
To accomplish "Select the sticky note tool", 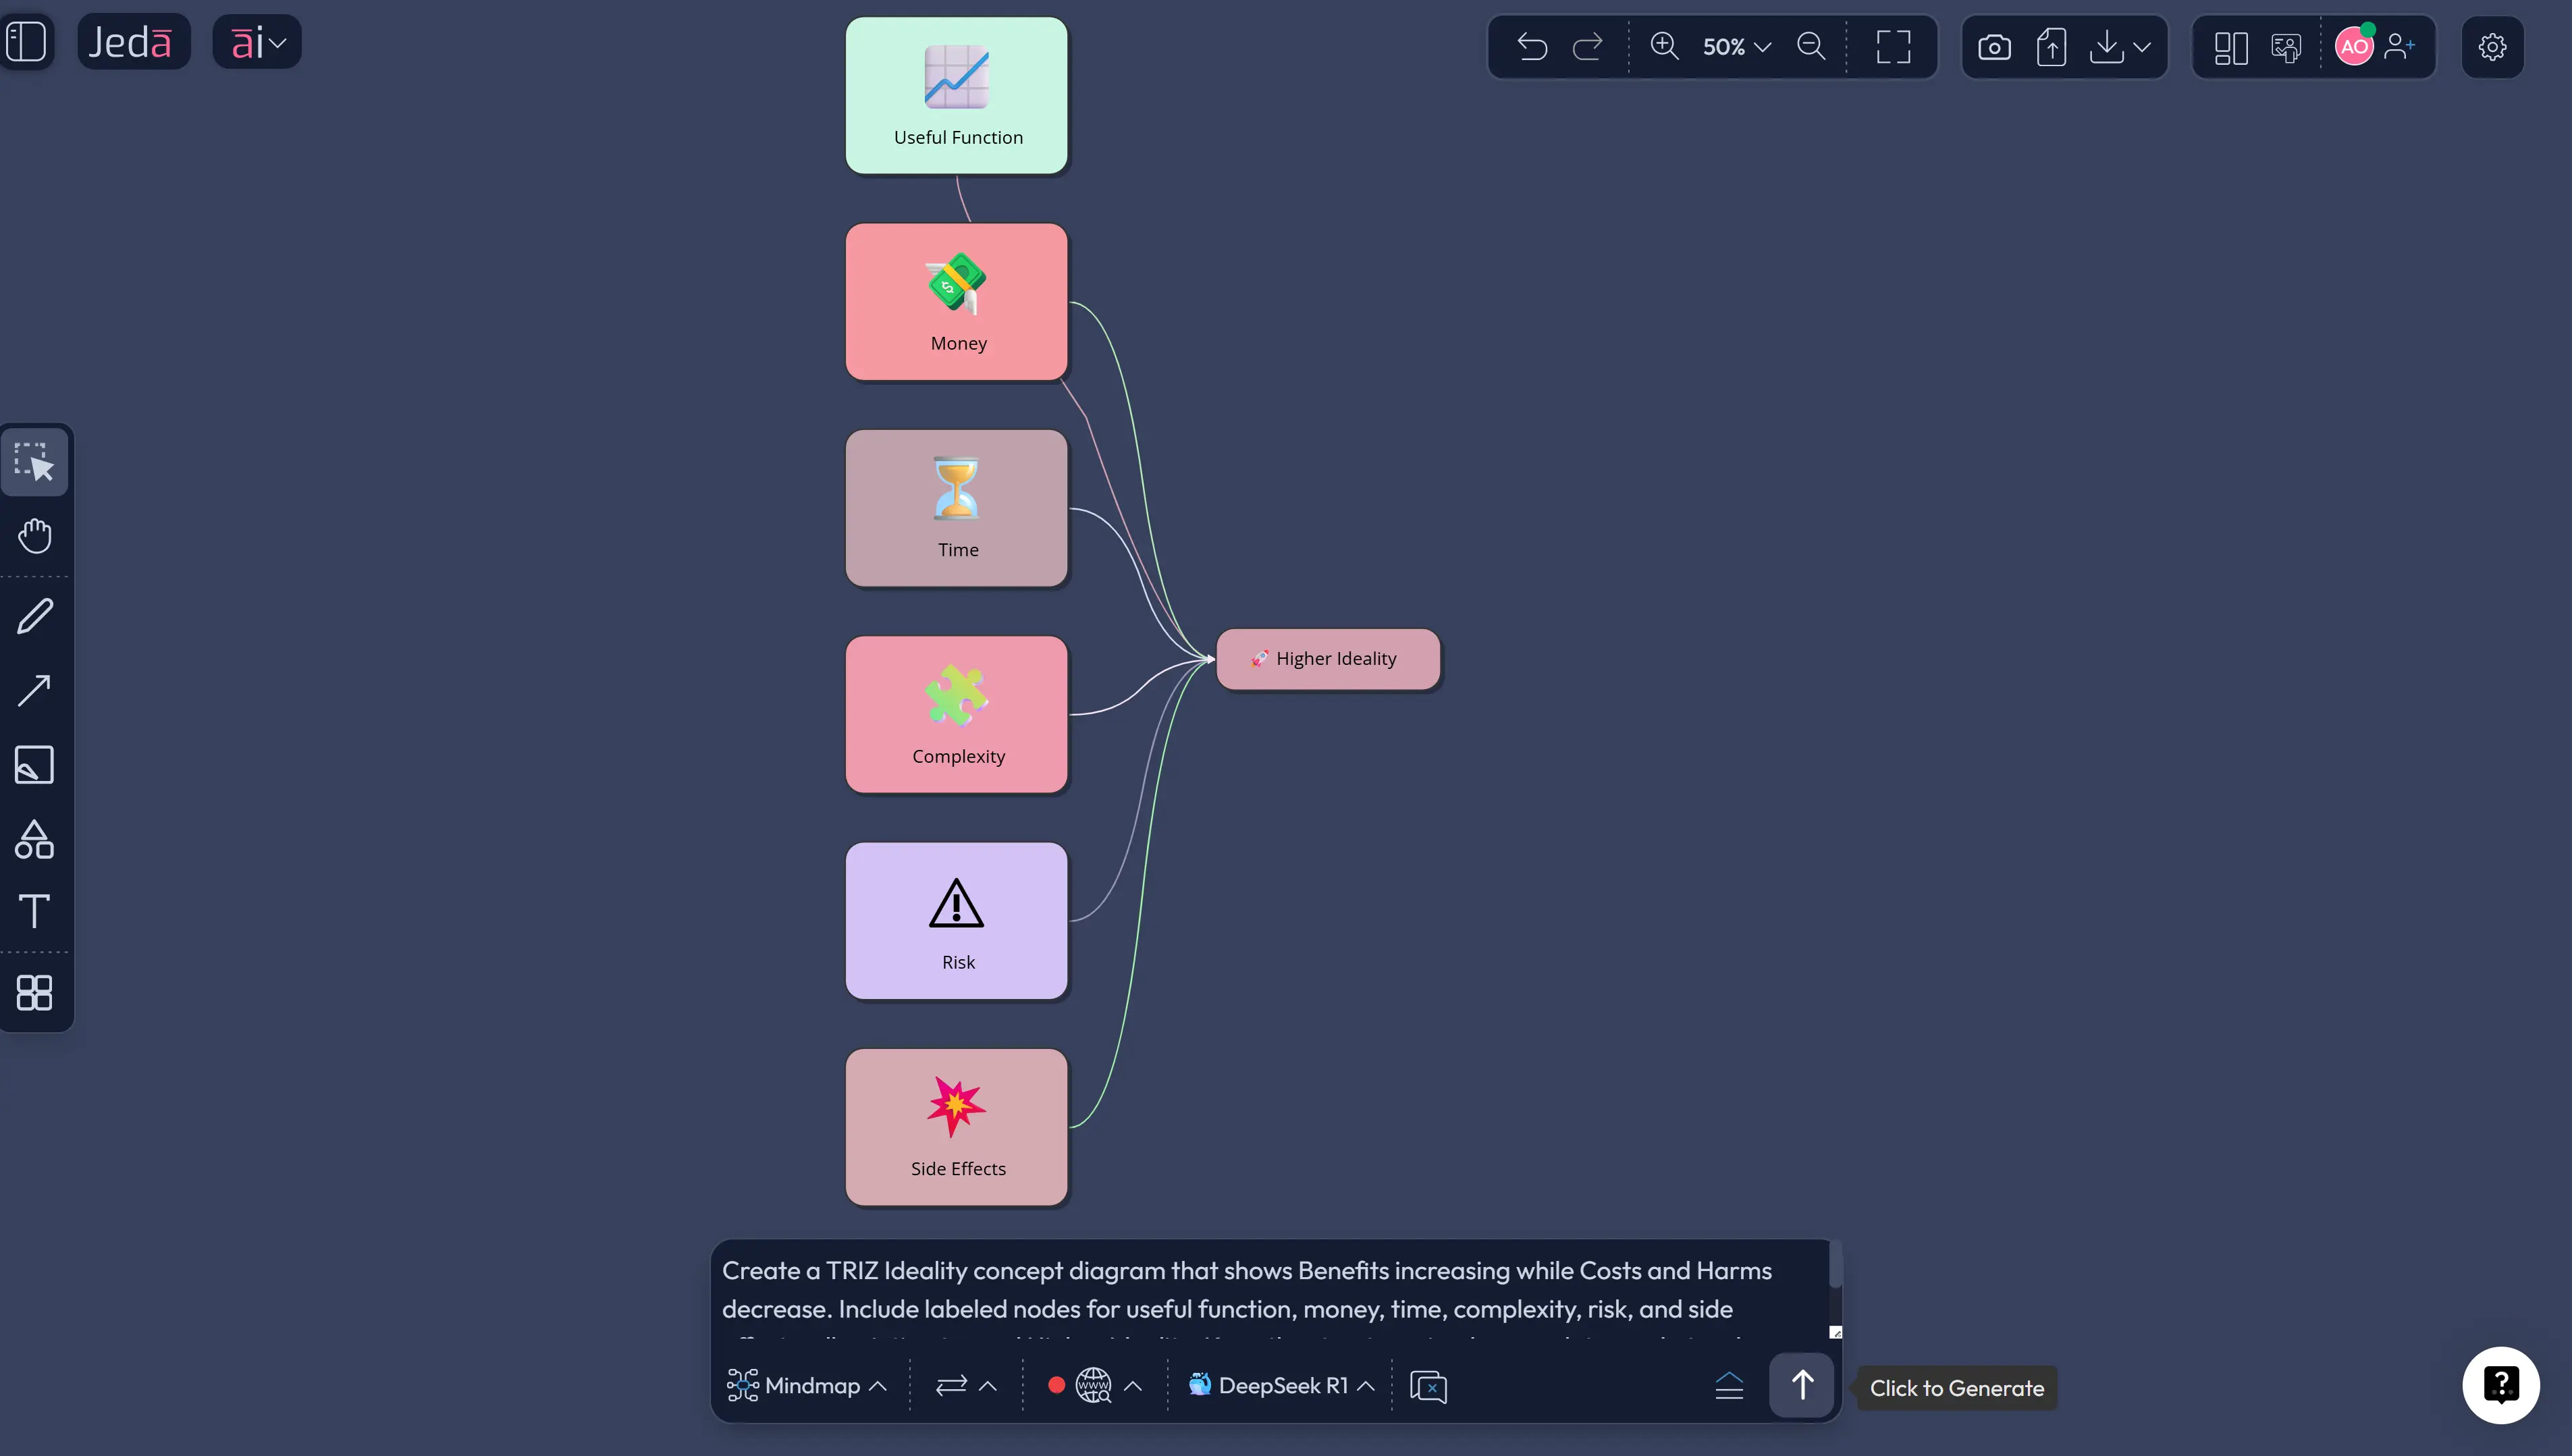I will point(35,765).
